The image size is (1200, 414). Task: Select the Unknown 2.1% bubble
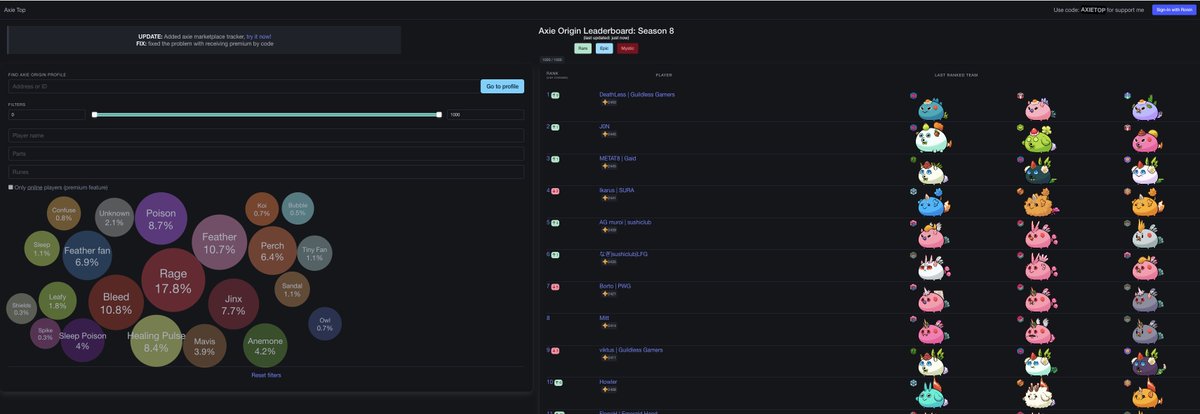114,217
